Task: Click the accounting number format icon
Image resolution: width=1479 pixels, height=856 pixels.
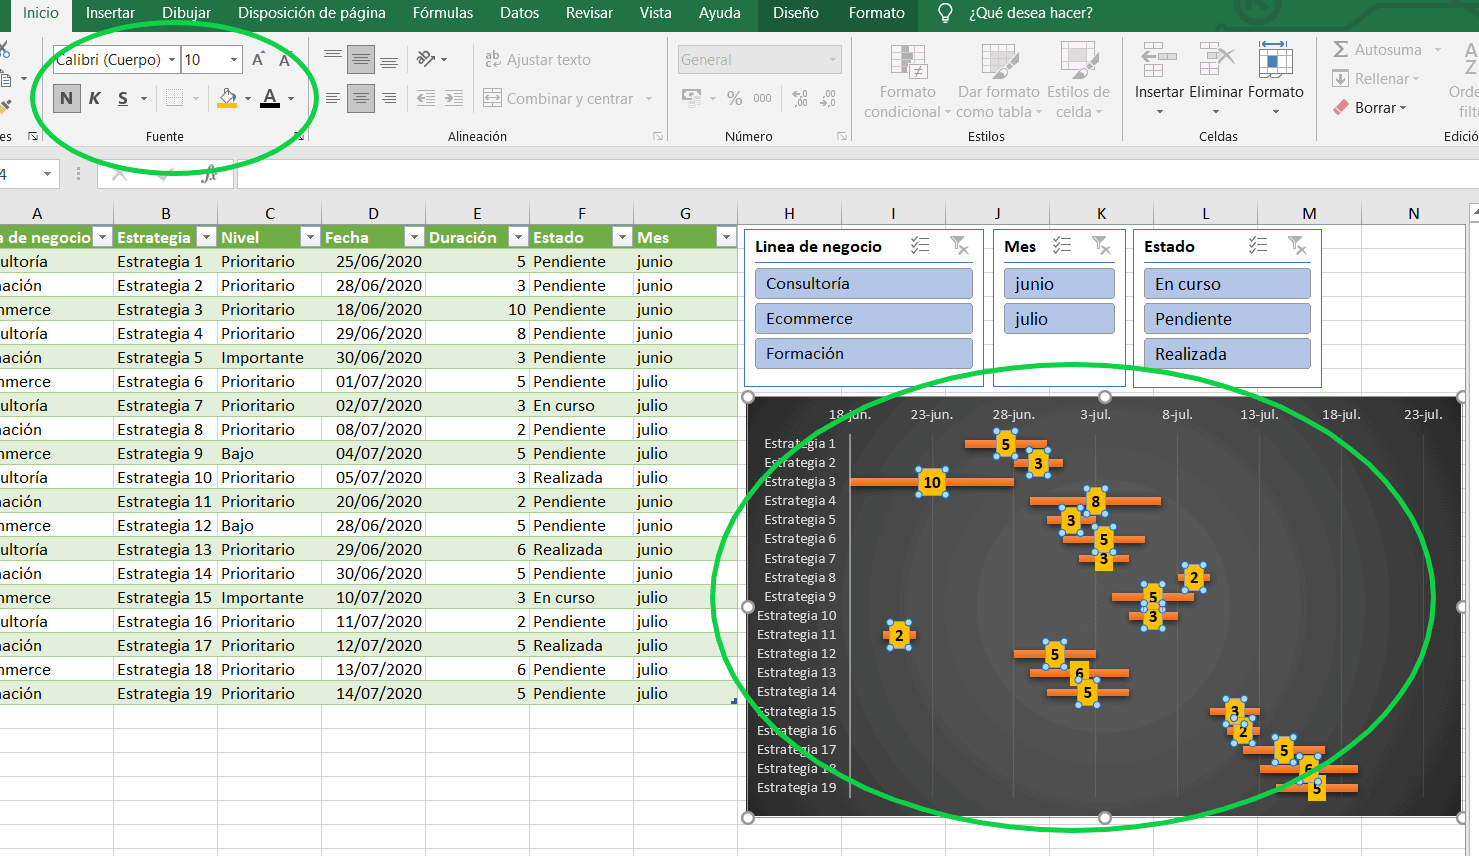Action: pyautogui.click(x=691, y=98)
